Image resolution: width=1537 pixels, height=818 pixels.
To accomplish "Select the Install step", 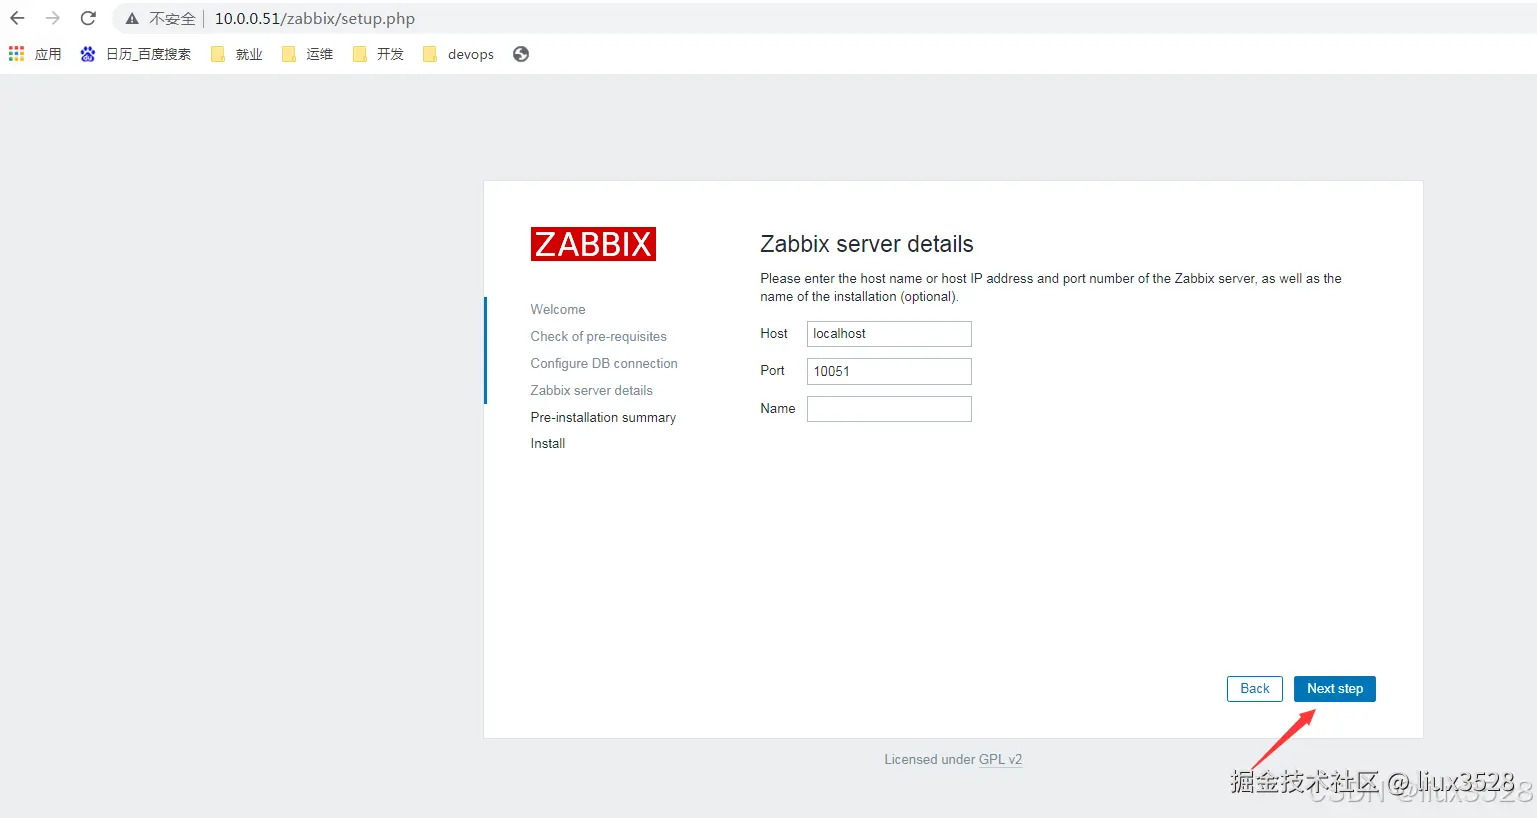I will (548, 444).
